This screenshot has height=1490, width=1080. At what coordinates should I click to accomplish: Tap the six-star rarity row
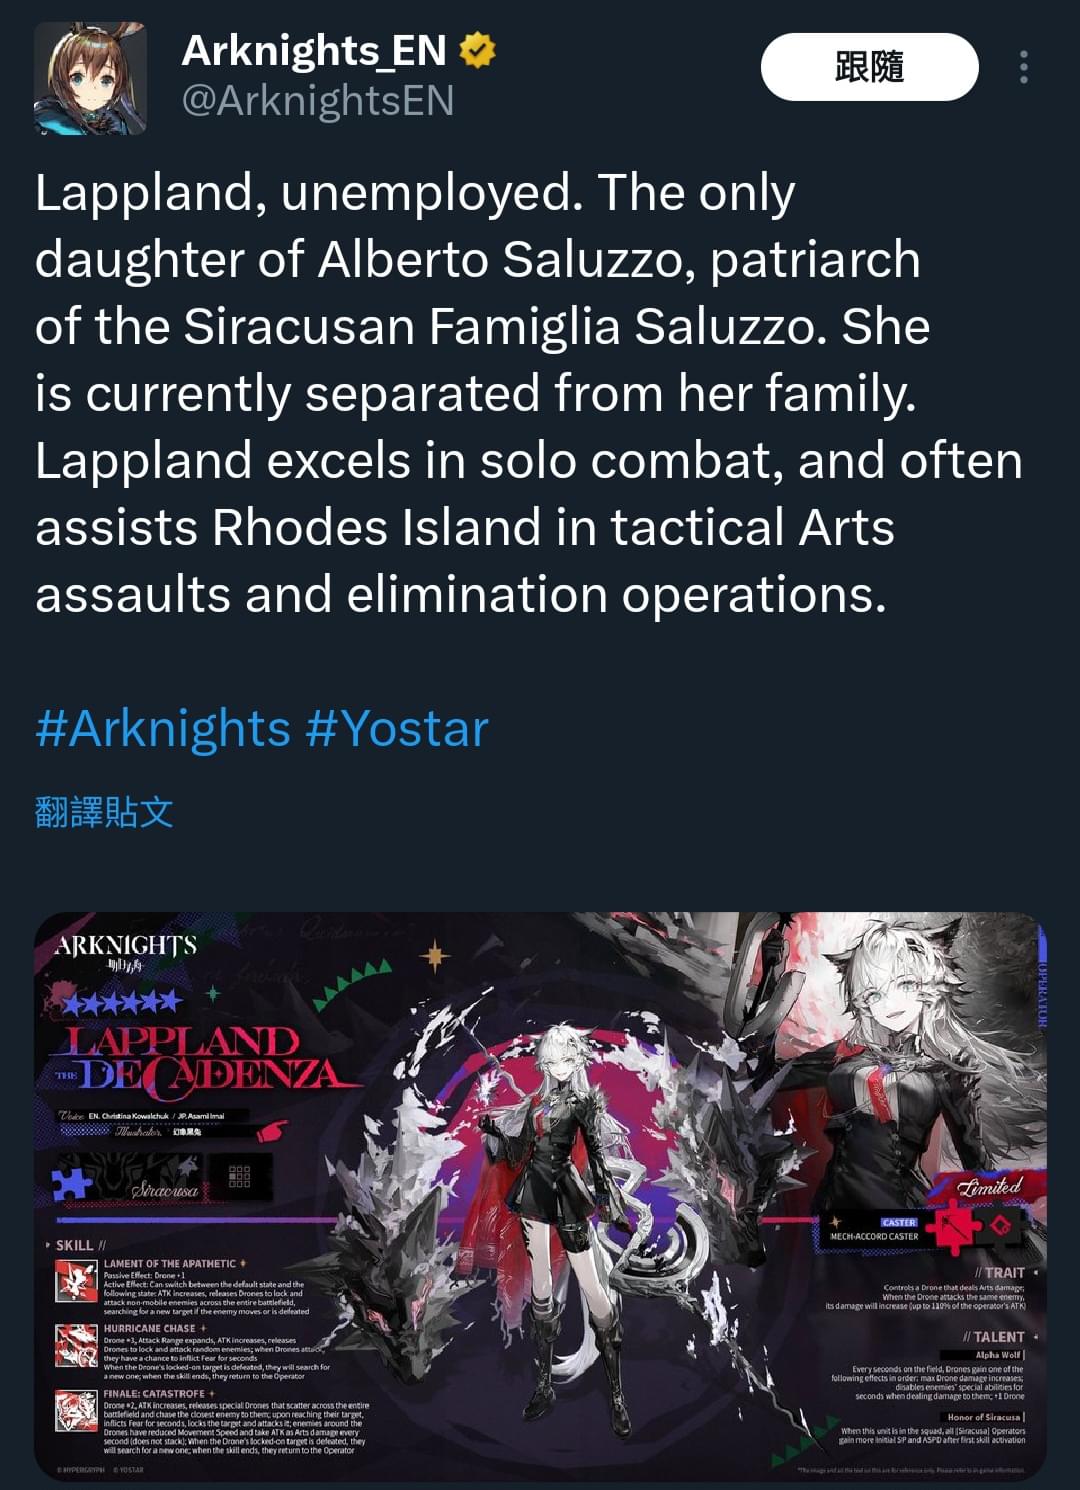tap(122, 1001)
